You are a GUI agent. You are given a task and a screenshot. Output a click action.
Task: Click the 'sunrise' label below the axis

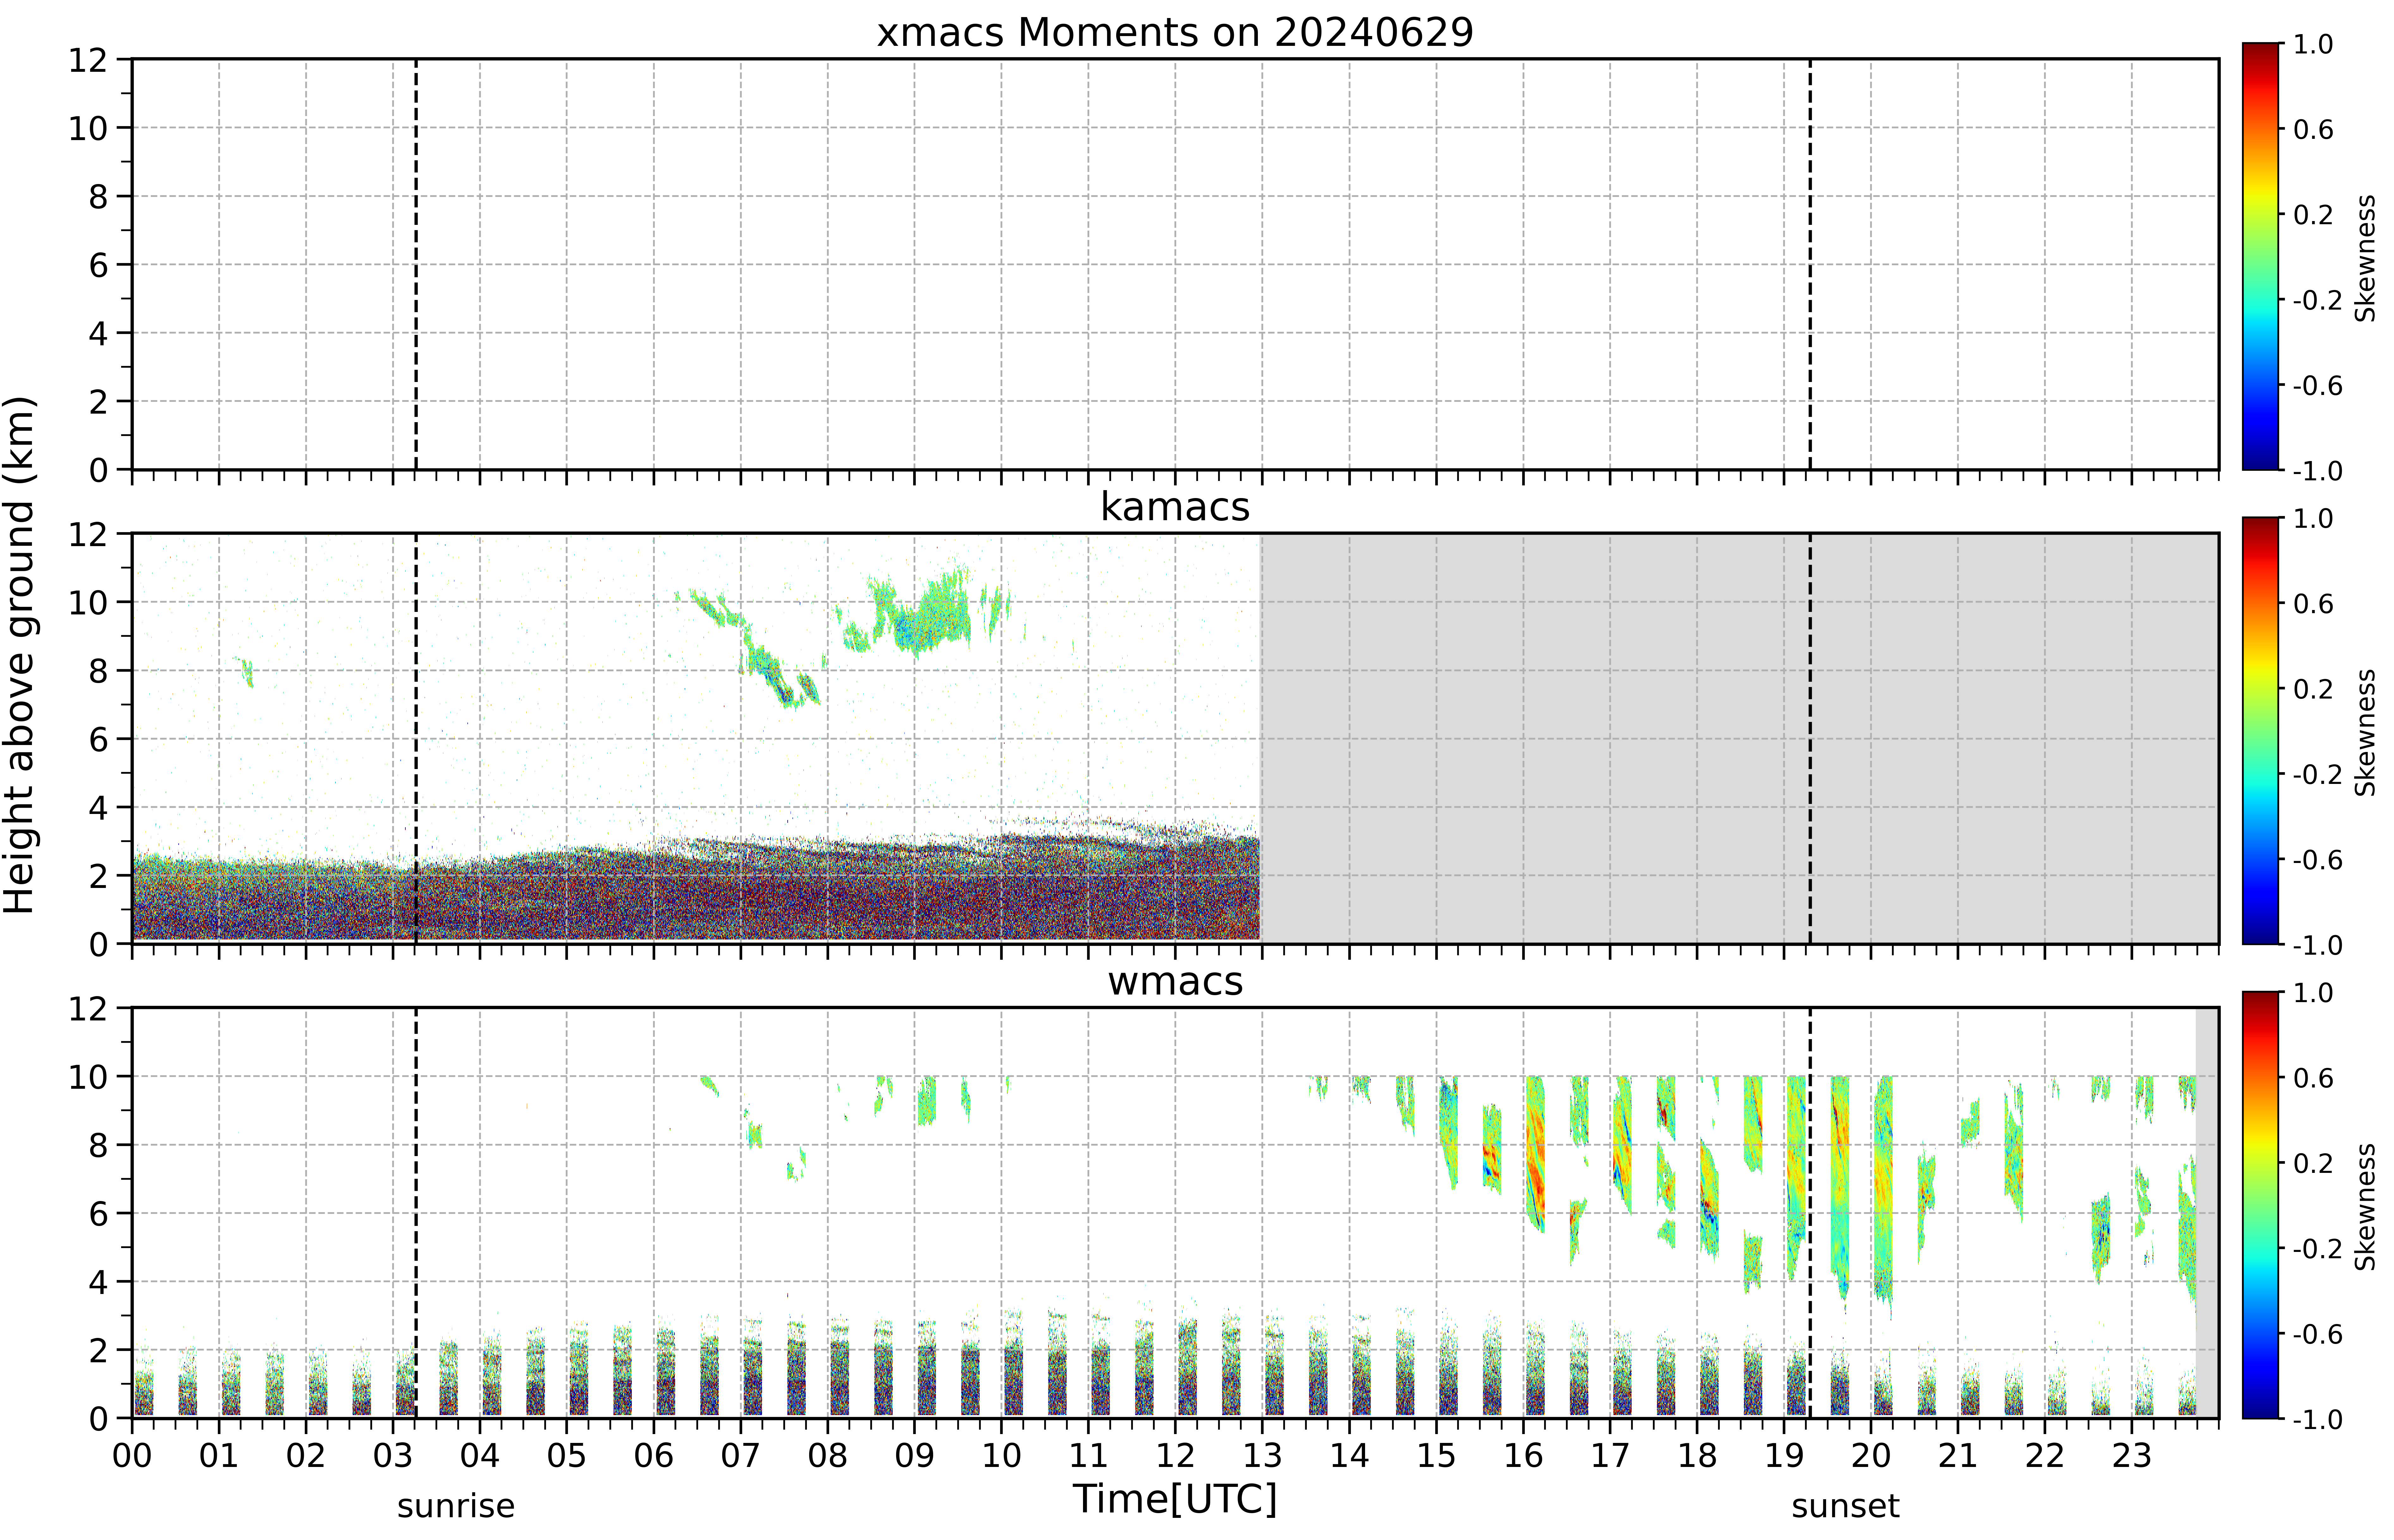(x=456, y=1506)
